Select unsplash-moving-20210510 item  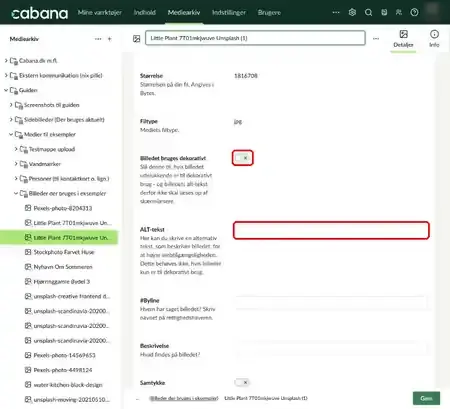point(71,399)
